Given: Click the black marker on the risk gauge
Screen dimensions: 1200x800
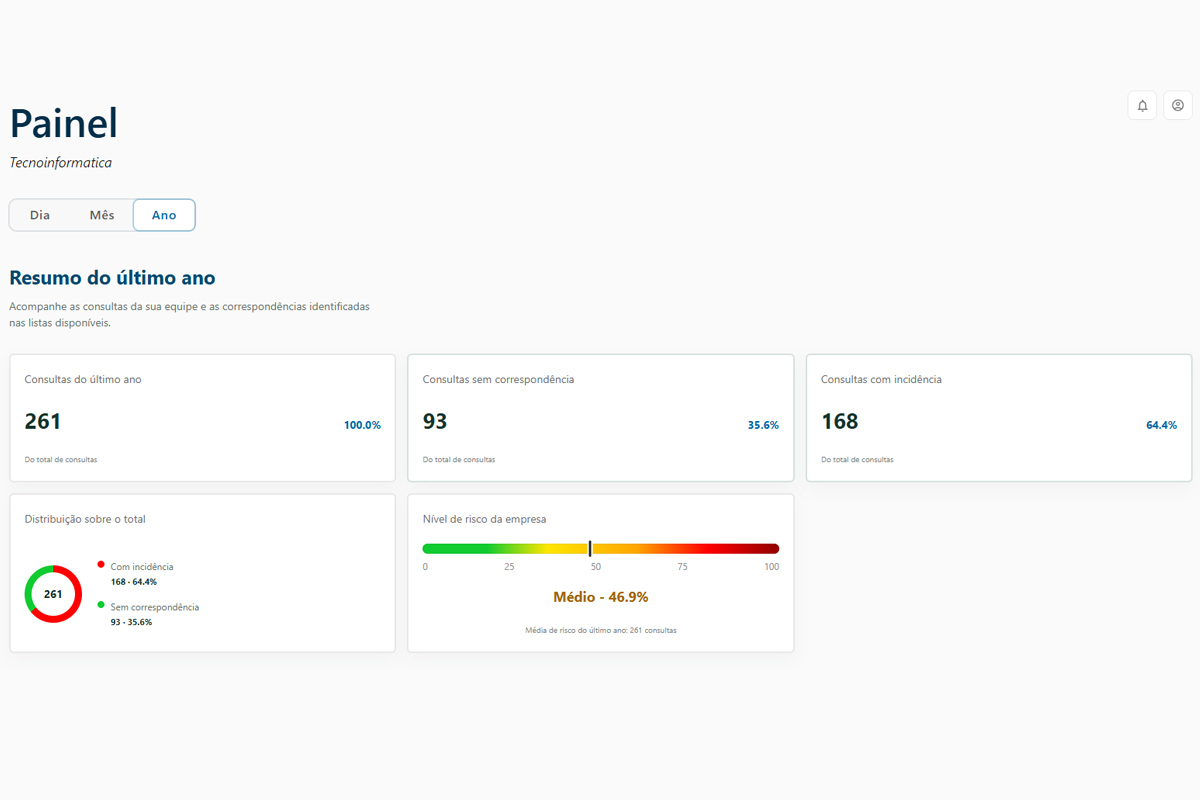Looking at the screenshot, I should (x=590, y=548).
